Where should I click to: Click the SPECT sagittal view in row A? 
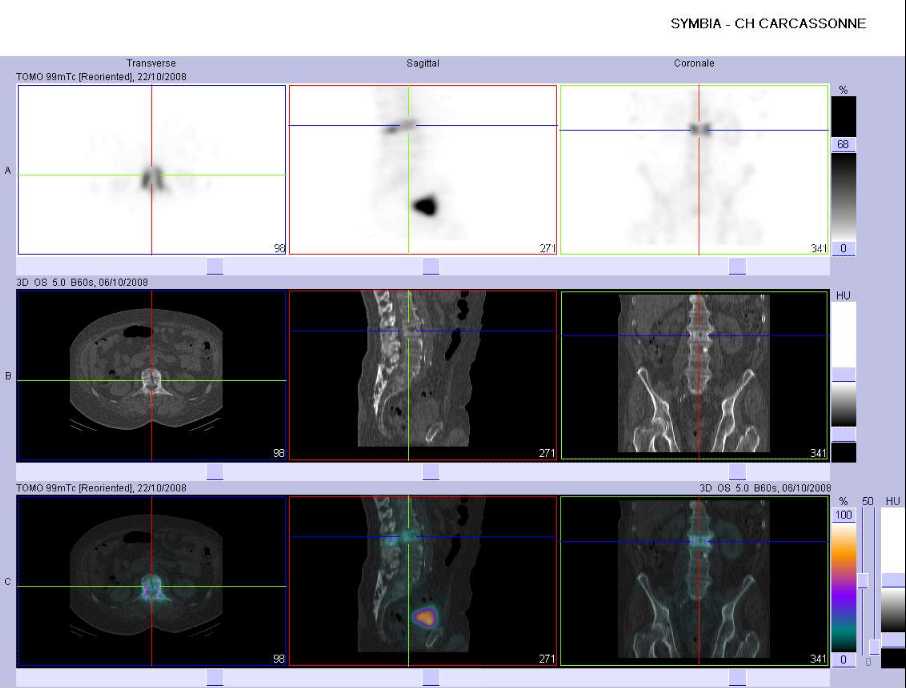click(423, 170)
